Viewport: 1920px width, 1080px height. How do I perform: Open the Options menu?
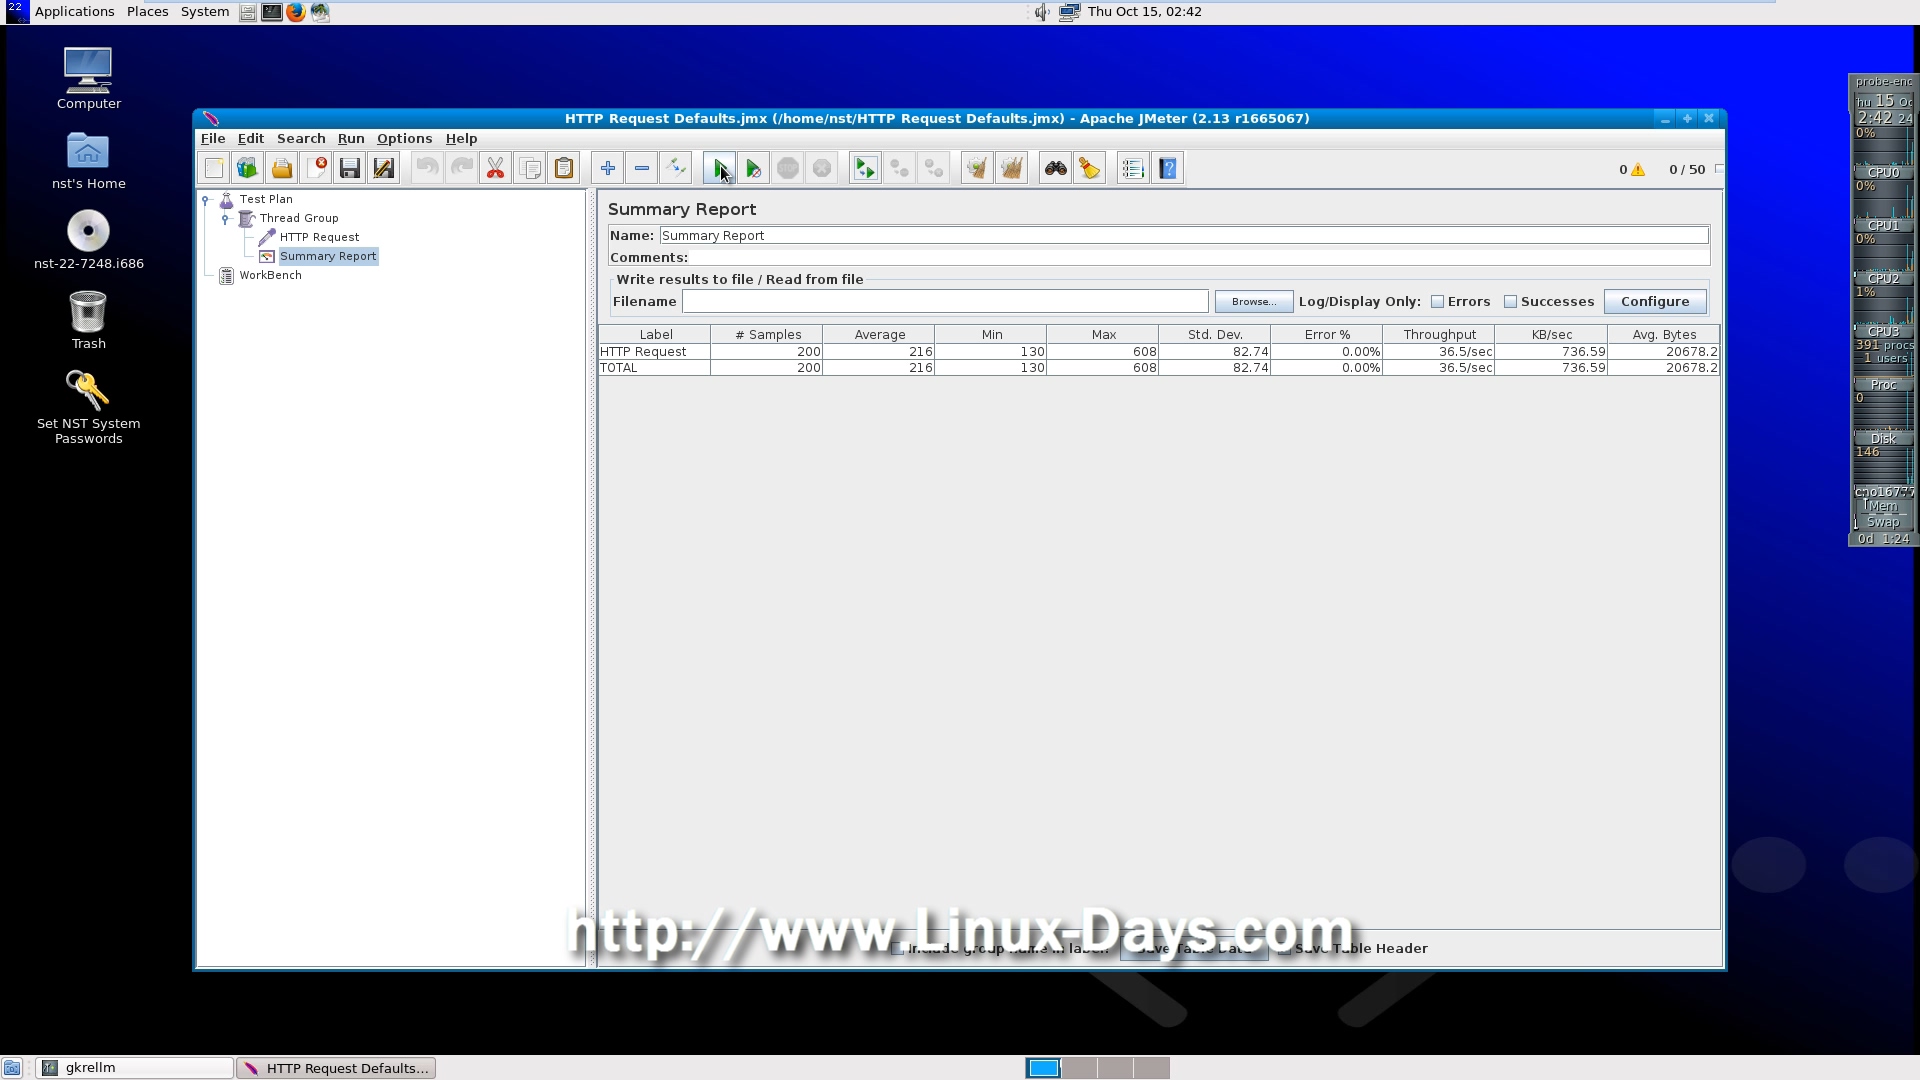pos(405,139)
